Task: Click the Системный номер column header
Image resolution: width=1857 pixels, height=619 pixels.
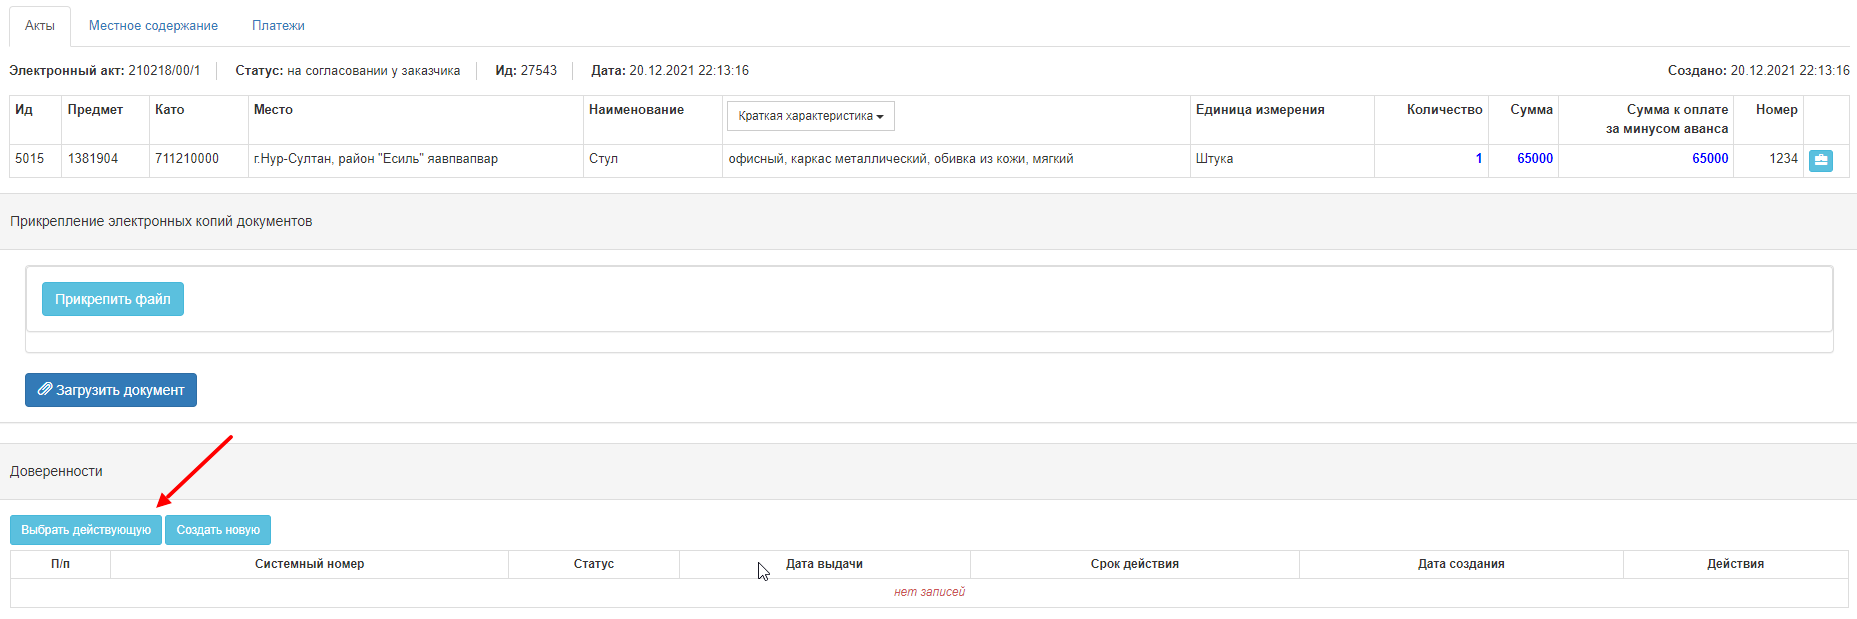Action: click(309, 564)
